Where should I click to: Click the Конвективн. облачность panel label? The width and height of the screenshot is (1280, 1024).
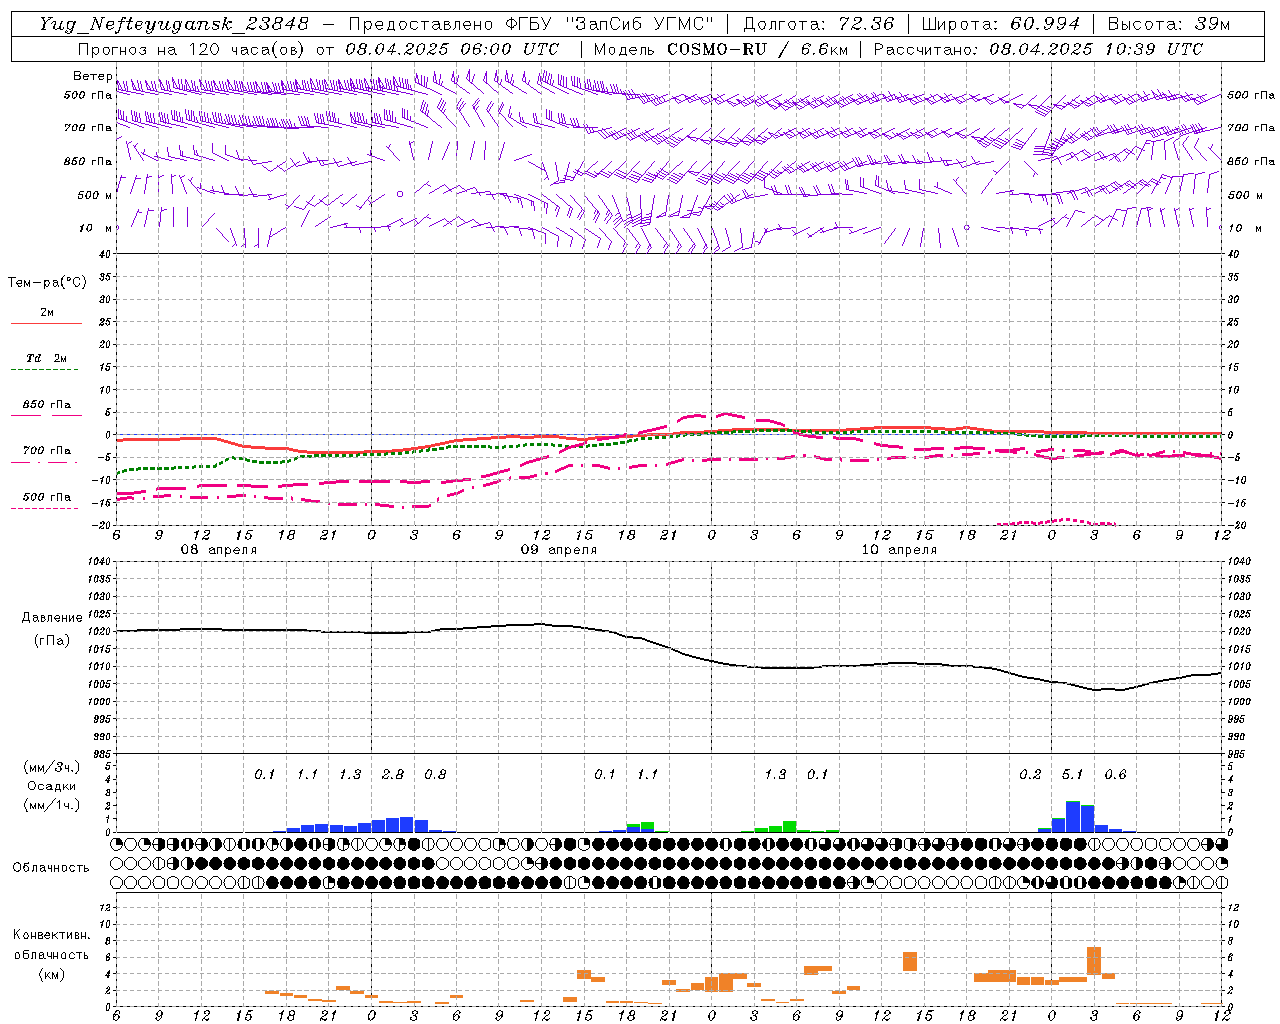[x=51, y=945]
